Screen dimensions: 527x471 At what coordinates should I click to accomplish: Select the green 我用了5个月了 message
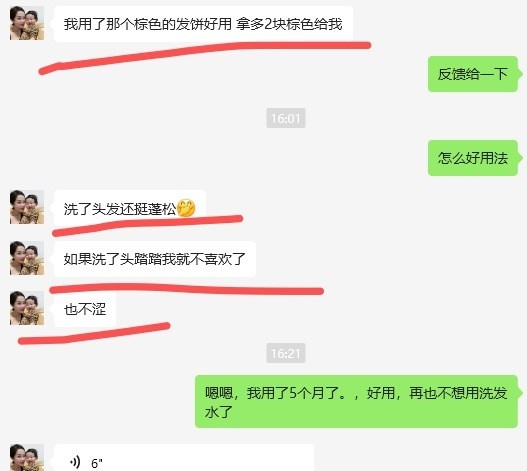click(x=356, y=401)
